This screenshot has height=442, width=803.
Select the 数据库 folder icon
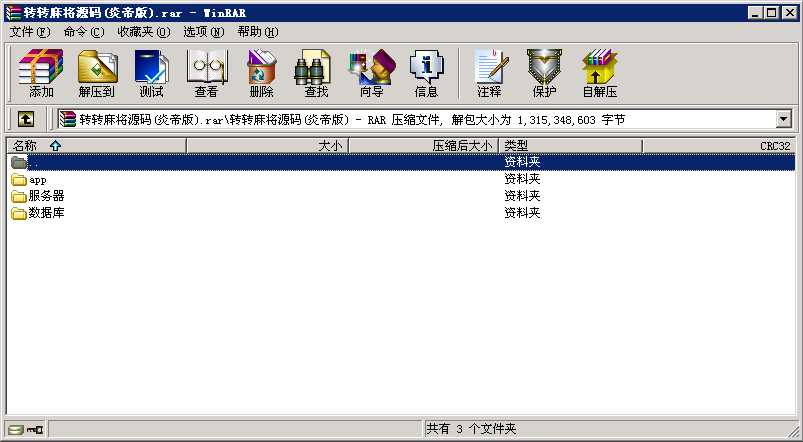point(19,213)
